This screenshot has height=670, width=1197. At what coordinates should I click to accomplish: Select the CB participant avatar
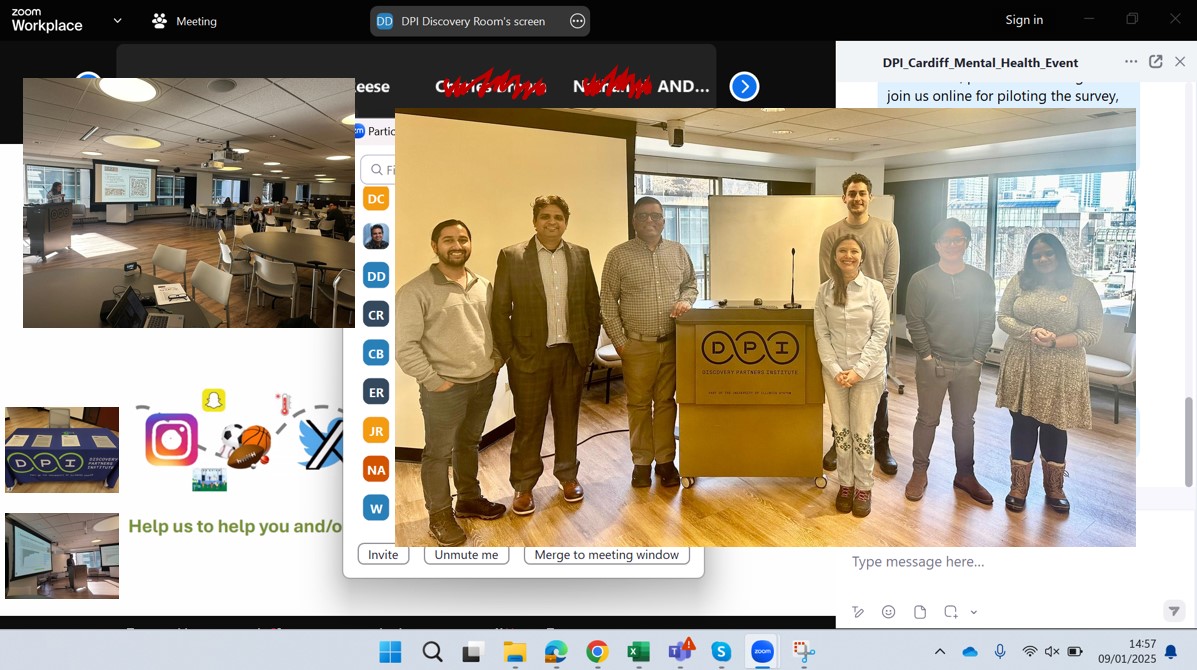376,353
